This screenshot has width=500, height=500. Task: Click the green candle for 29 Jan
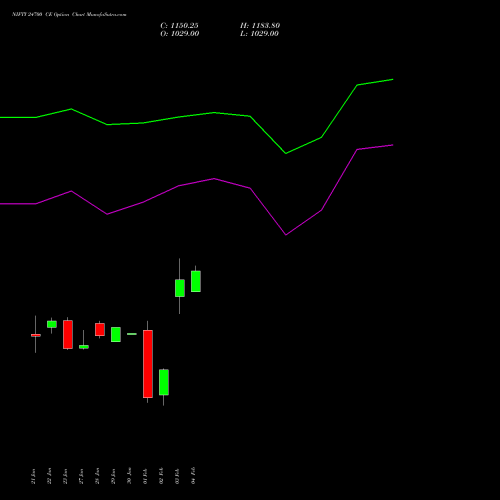pyautogui.click(x=116, y=334)
